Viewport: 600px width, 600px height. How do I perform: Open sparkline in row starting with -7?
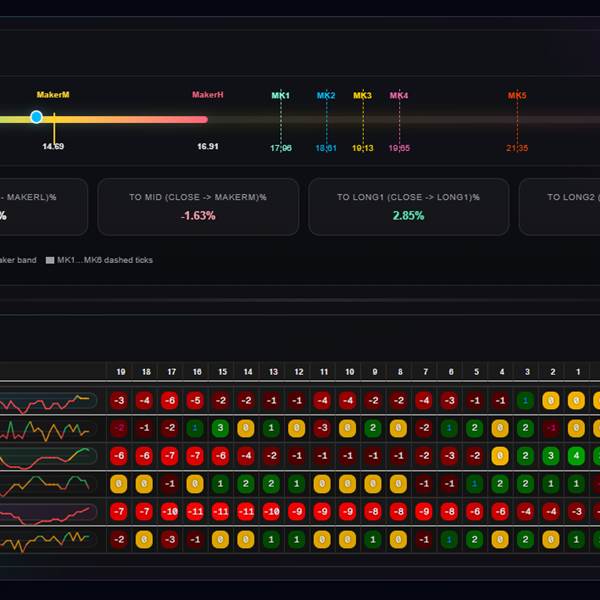[49, 512]
